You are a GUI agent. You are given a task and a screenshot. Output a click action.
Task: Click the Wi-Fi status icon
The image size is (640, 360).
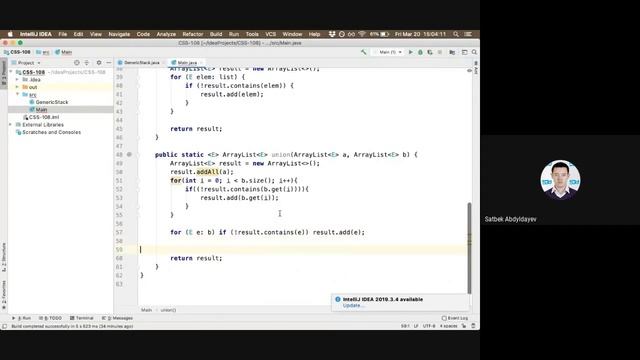point(362,34)
